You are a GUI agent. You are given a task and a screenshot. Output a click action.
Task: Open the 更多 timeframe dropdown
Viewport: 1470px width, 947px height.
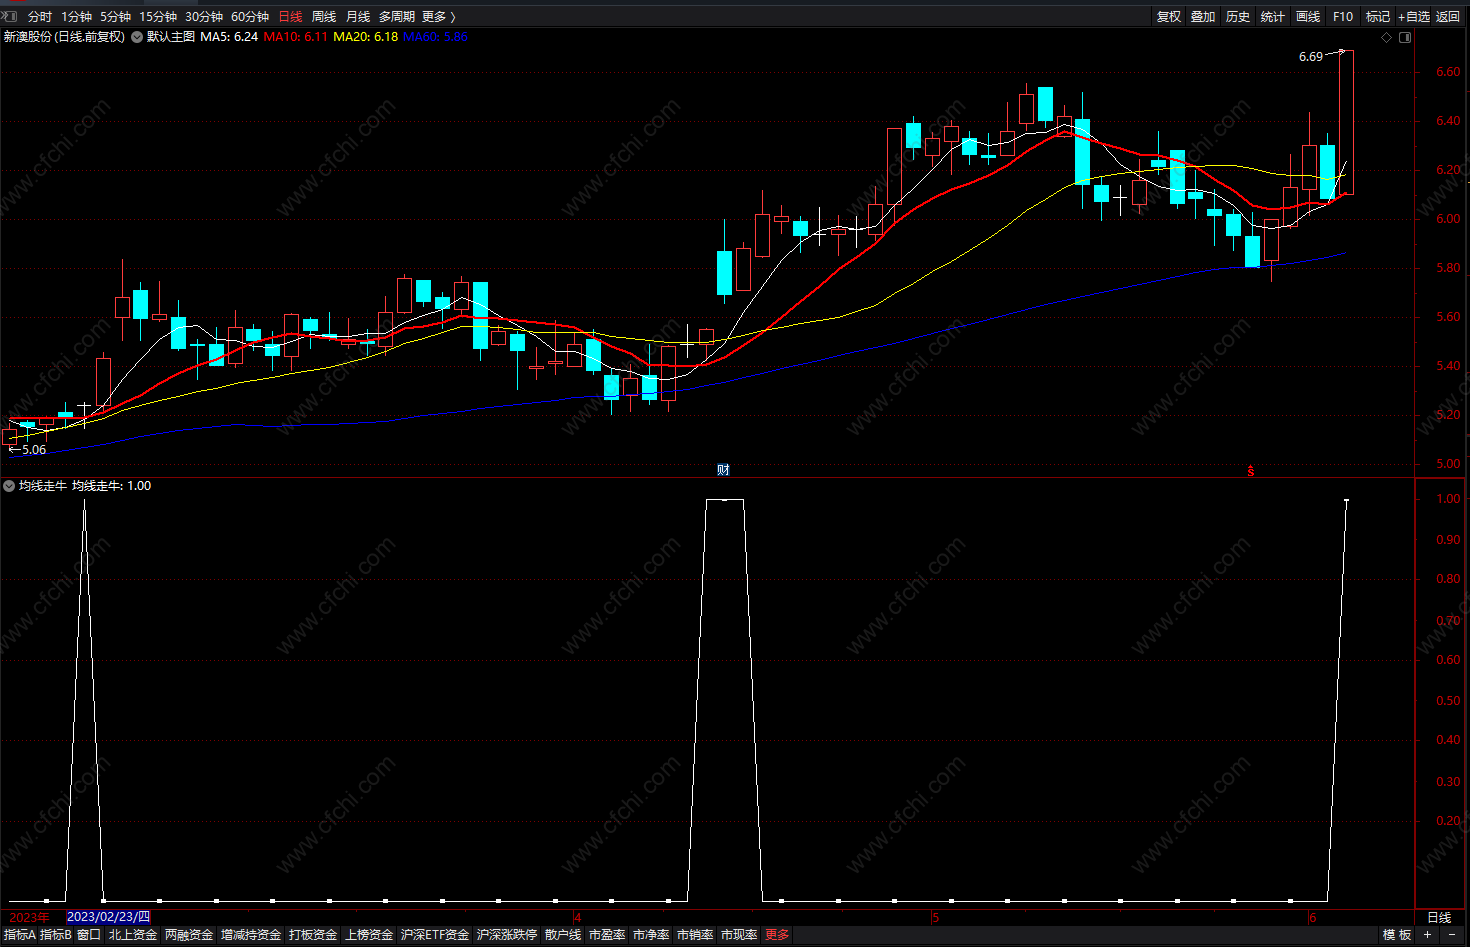438,16
